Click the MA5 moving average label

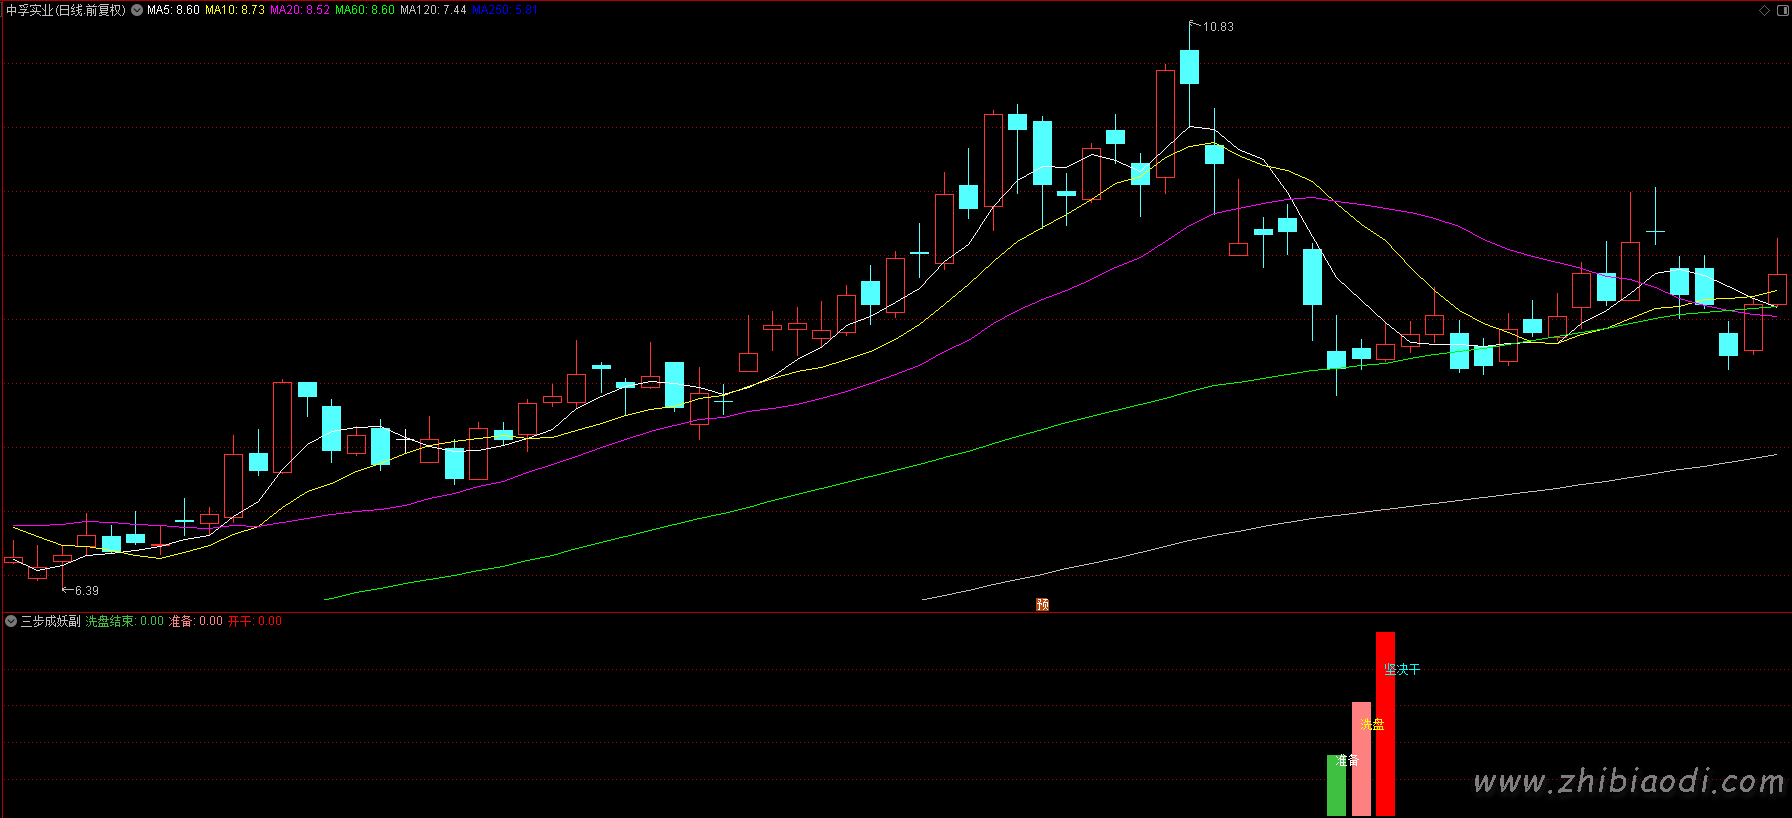tap(173, 10)
